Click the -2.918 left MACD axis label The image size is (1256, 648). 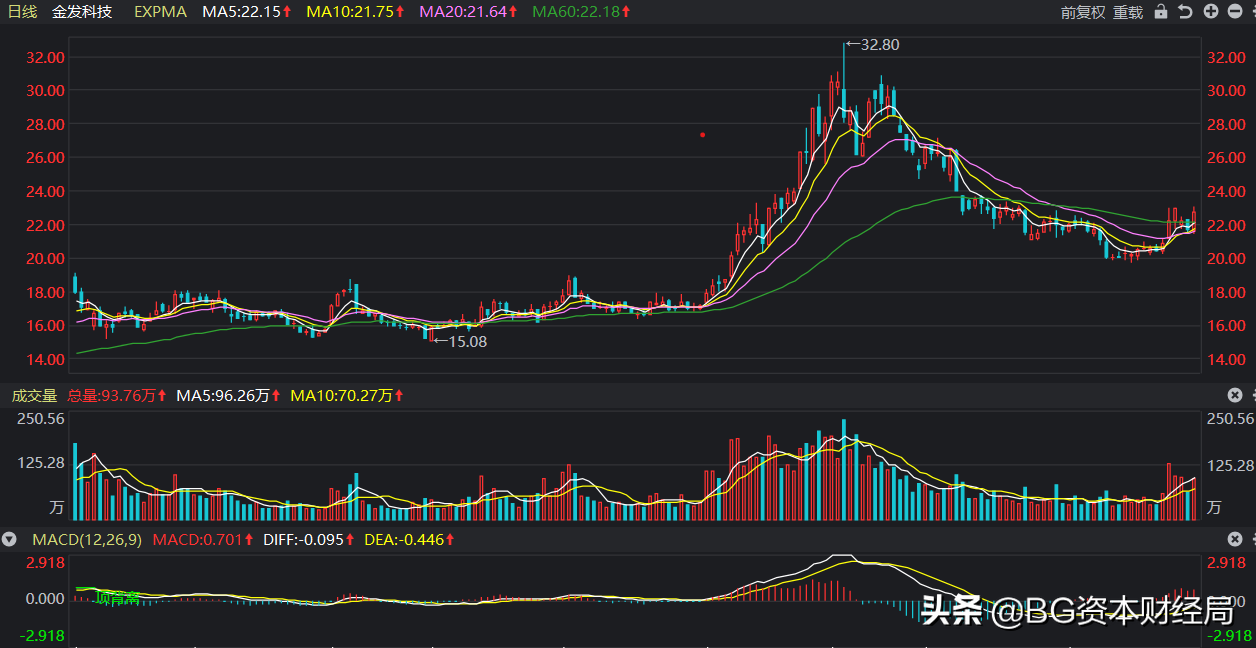click(x=42, y=636)
